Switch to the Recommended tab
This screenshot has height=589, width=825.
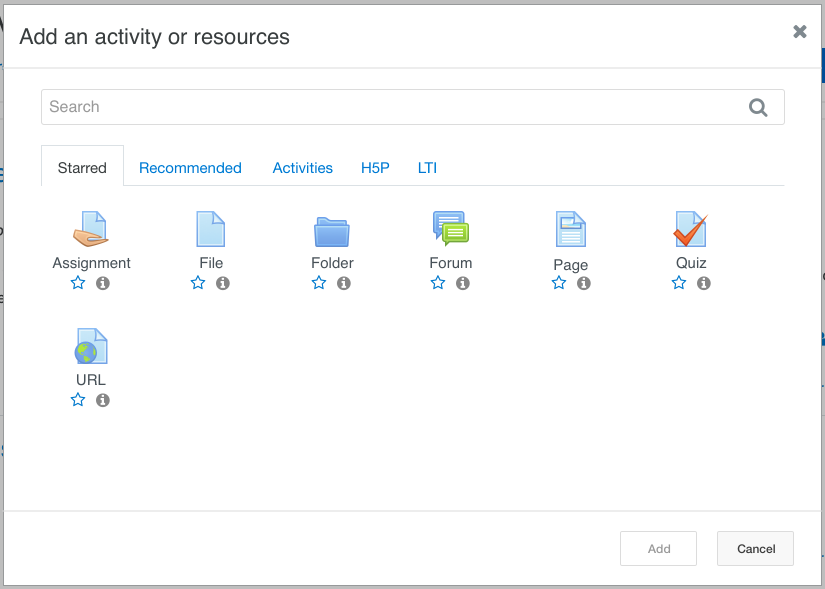pyautogui.click(x=190, y=168)
